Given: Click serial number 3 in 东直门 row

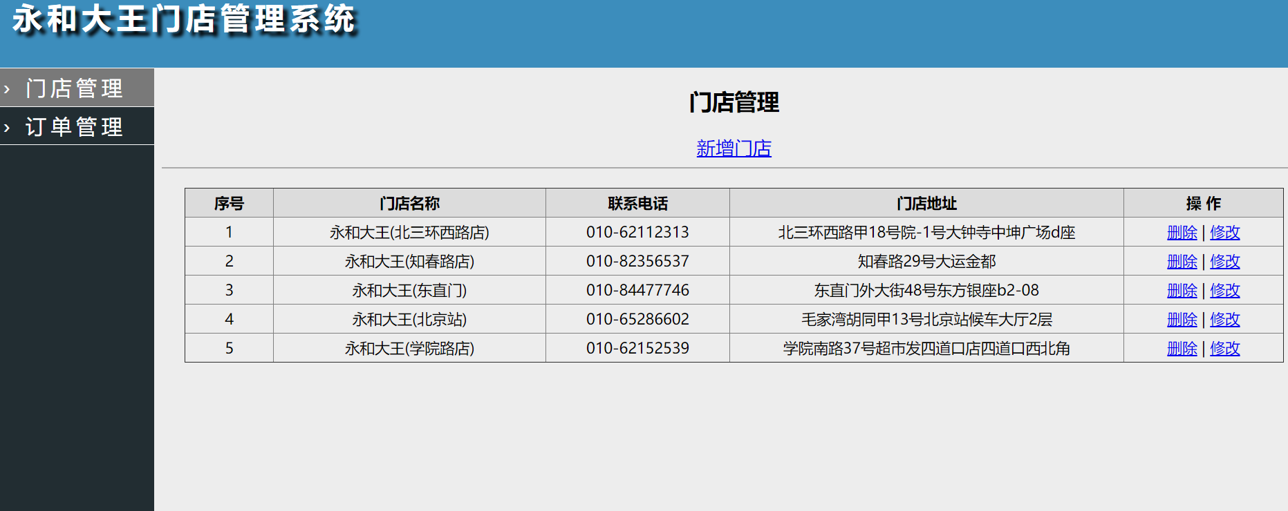Looking at the screenshot, I should click(229, 290).
